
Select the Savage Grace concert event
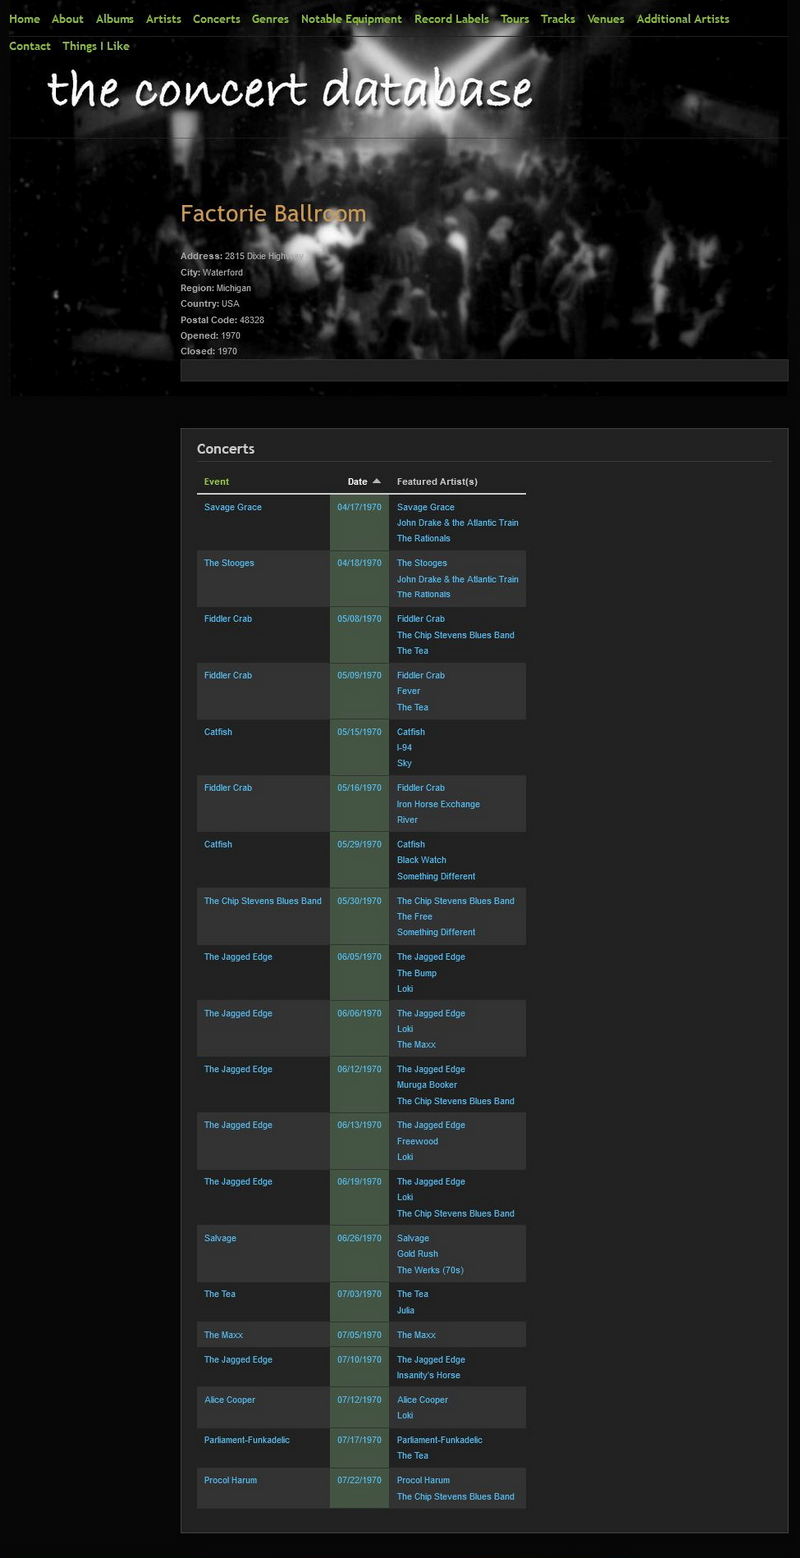(231, 507)
